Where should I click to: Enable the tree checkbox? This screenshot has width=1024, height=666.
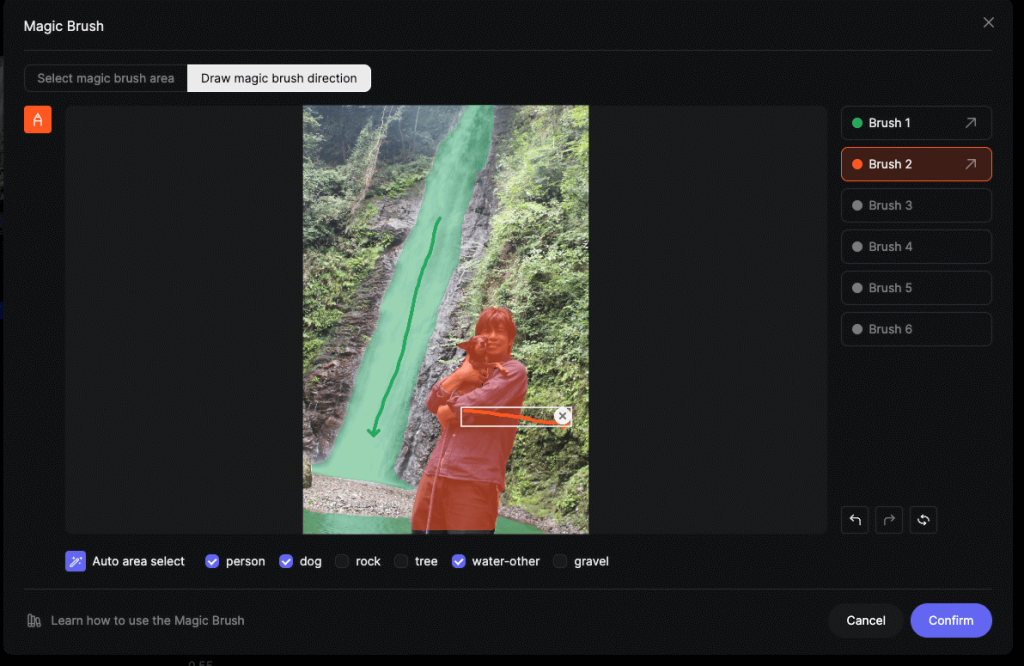(401, 561)
